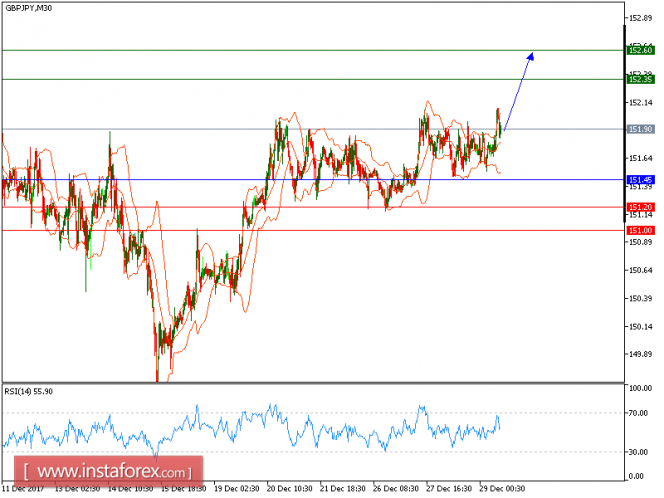The width and height of the screenshot is (664, 498).
Task: Click the 152.89 top price axis label
Action: tap(640, 18)
